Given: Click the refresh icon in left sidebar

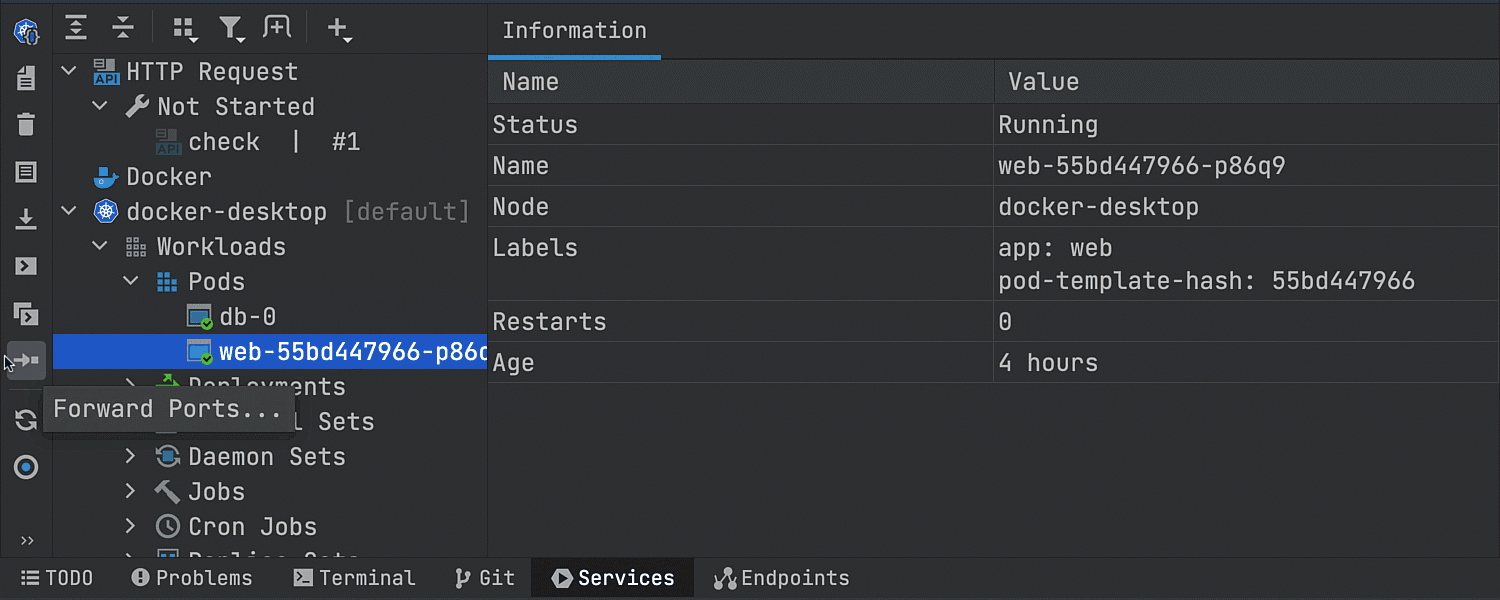Looking at the screenshot, I should tap(26, 421).
